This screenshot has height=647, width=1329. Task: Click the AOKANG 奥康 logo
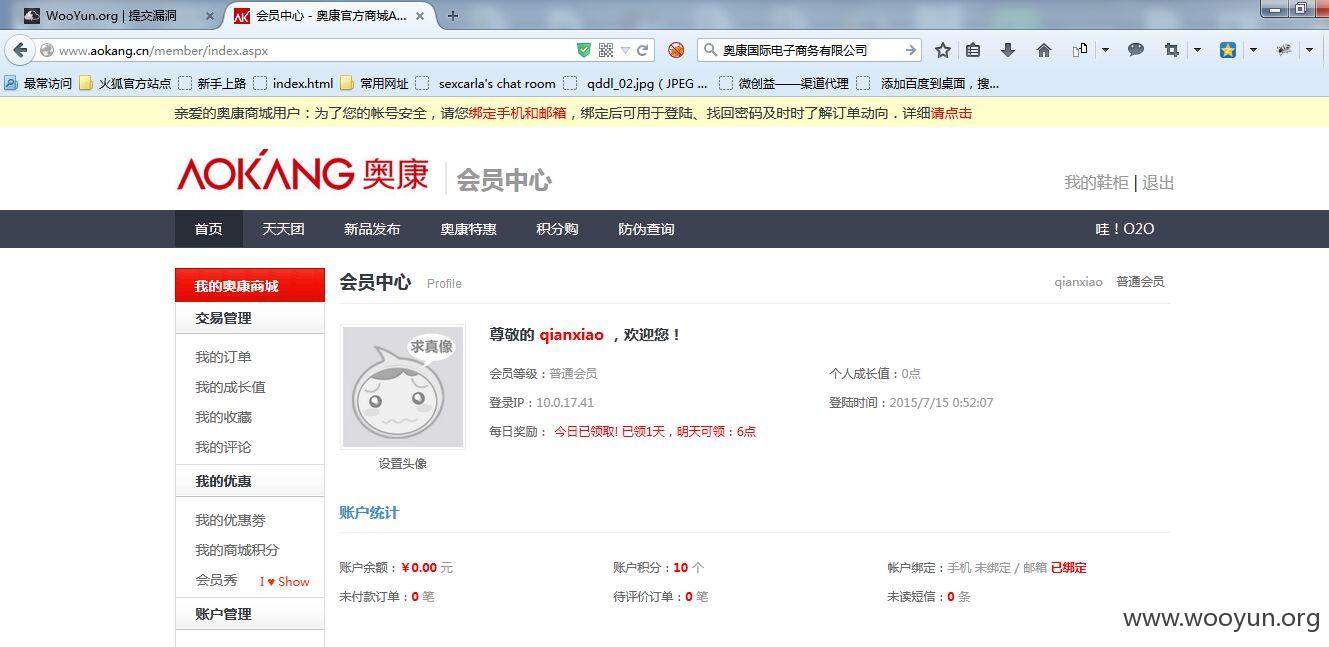[x=303, y=172]
